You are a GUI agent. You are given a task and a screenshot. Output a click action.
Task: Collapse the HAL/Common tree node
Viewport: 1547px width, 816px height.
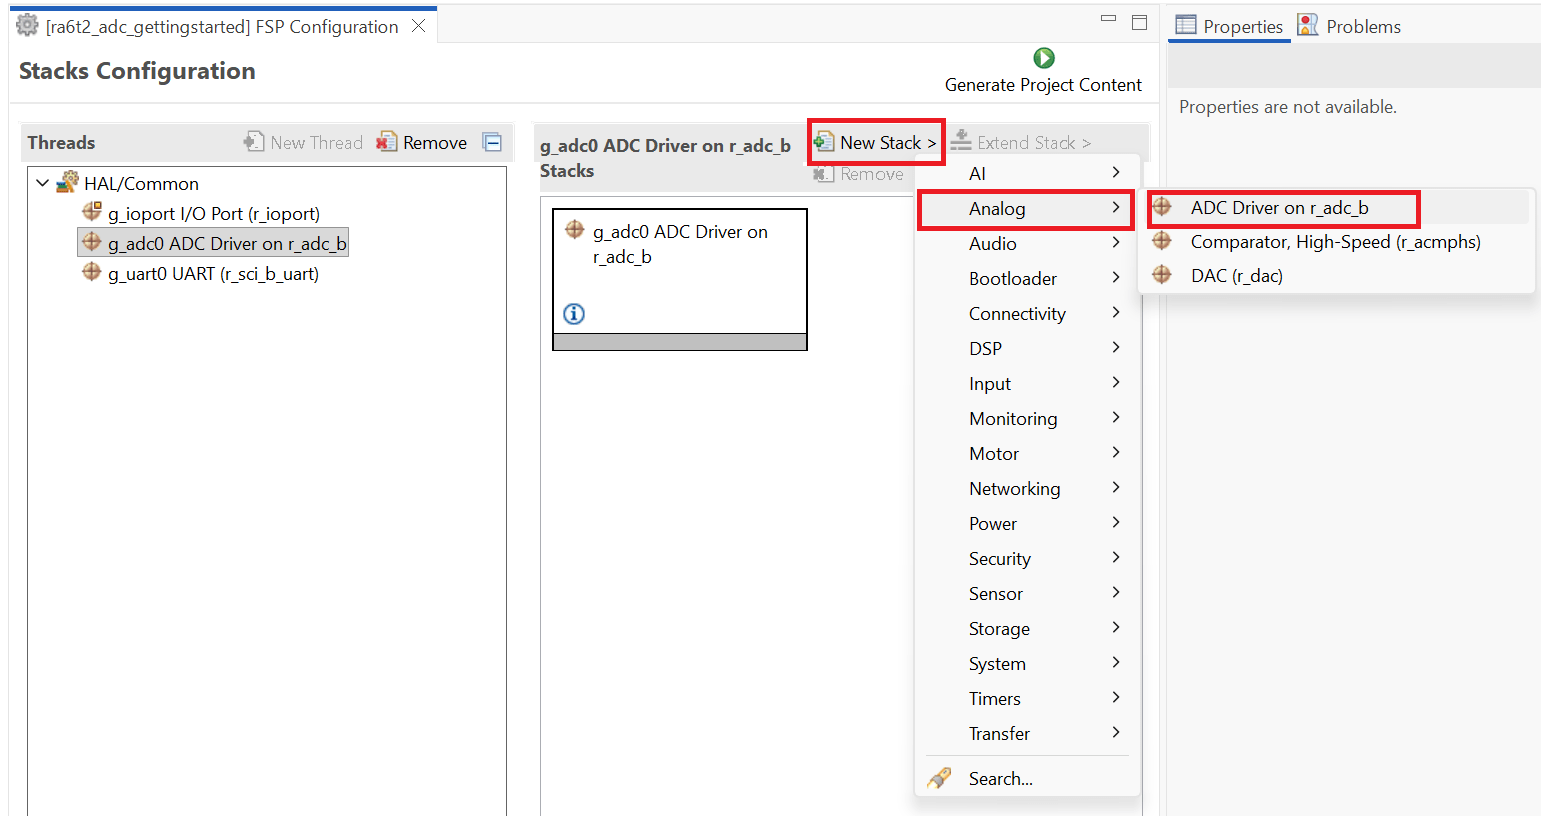point(42,183)
